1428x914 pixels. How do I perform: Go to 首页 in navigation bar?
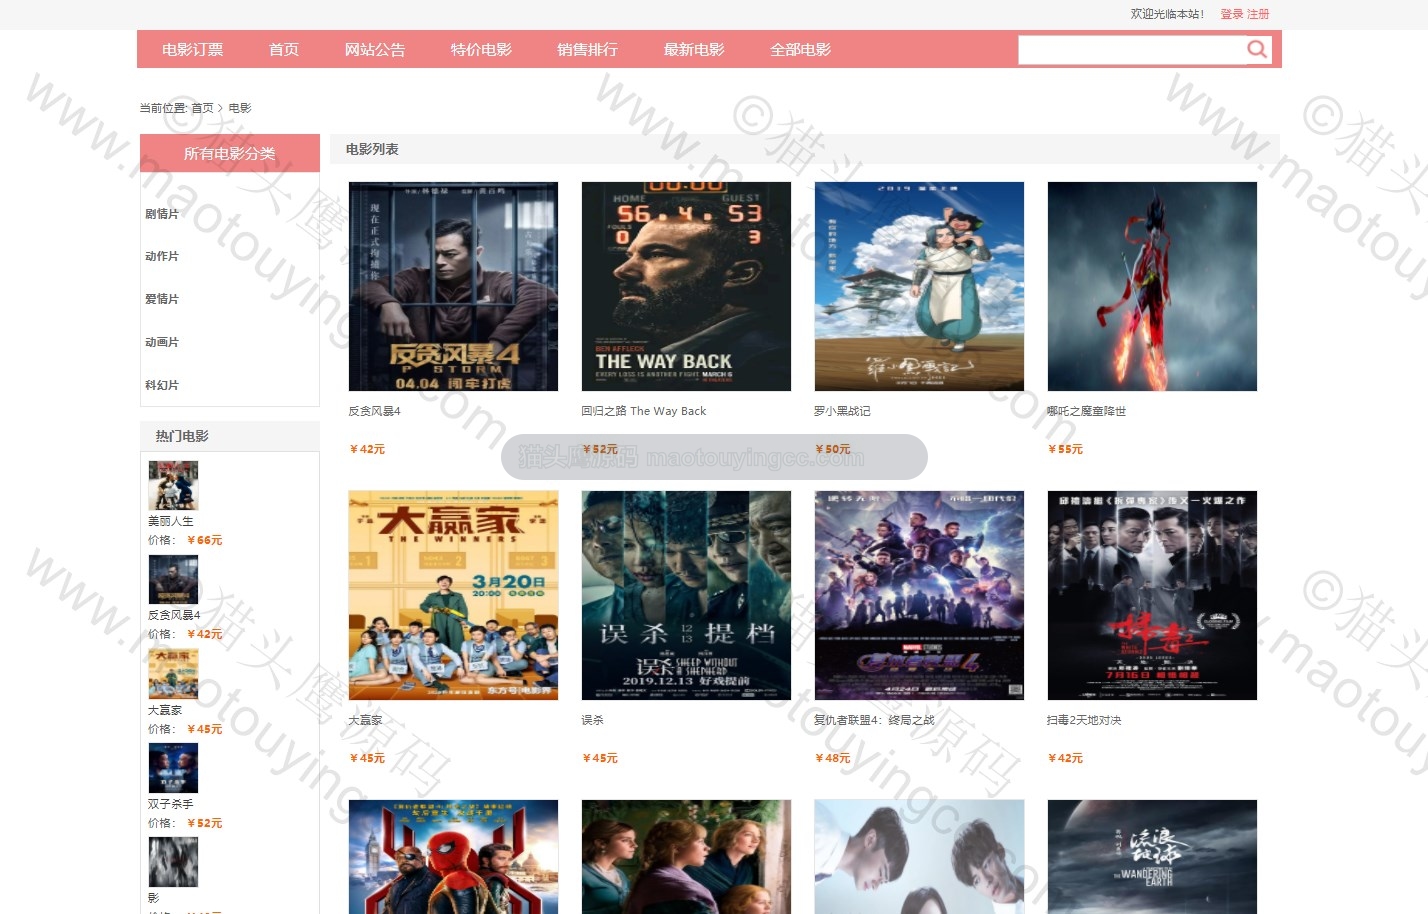tap(284, 49)
